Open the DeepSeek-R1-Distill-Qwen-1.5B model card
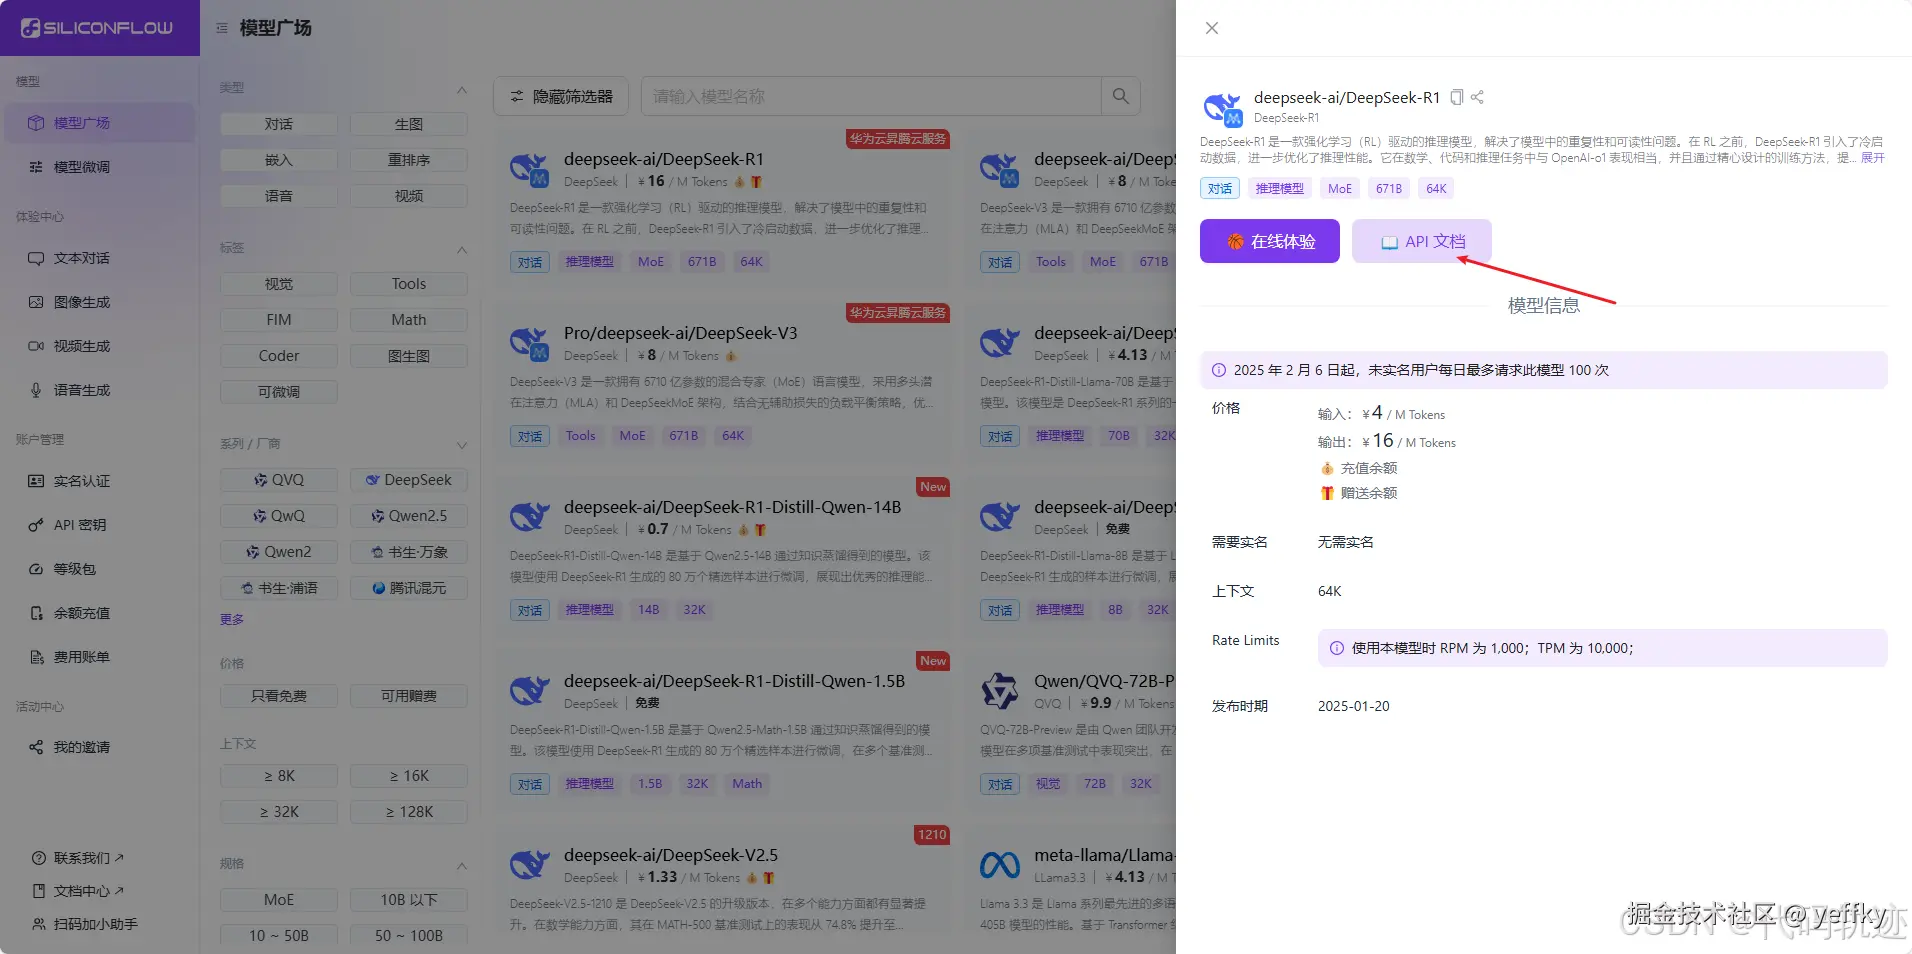The height and width of the screenshot is (954, 1912). coord(724,729)
